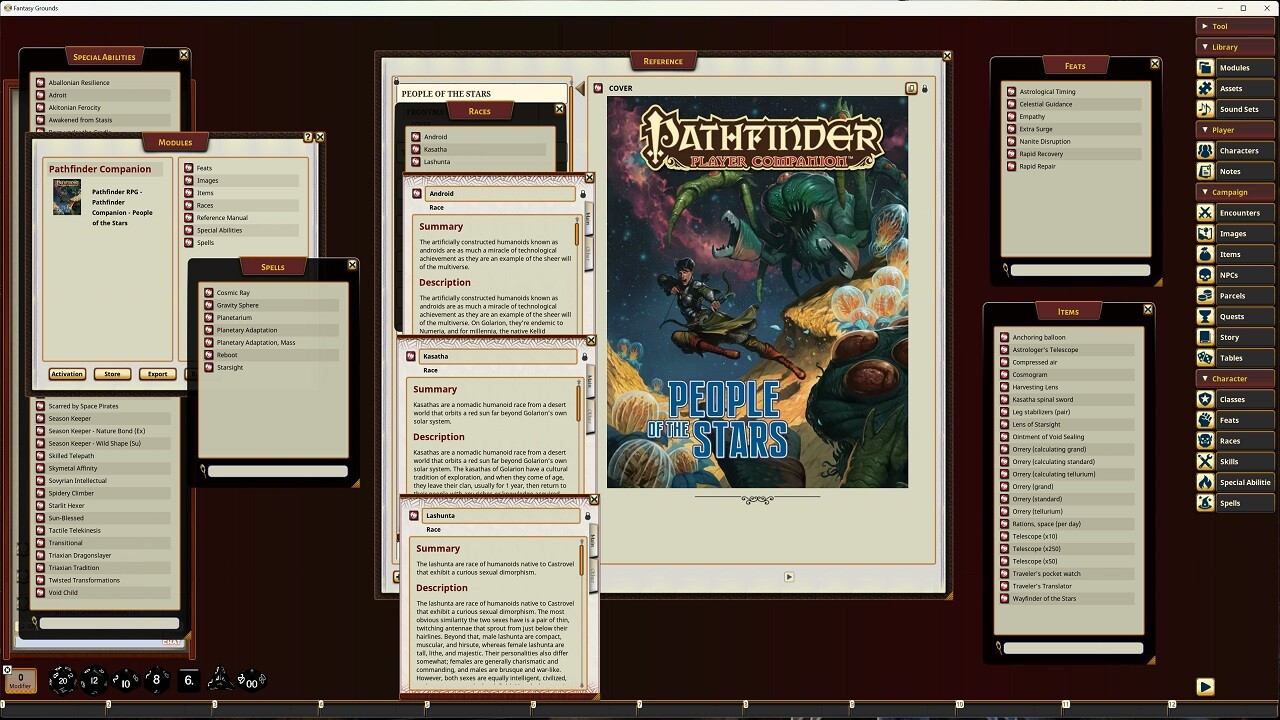The height and width of the screenshot is (720, 1280).
Task: Toggle the lock icon on the Reference window
Action: pyautogui.click(x=924, y=88)
